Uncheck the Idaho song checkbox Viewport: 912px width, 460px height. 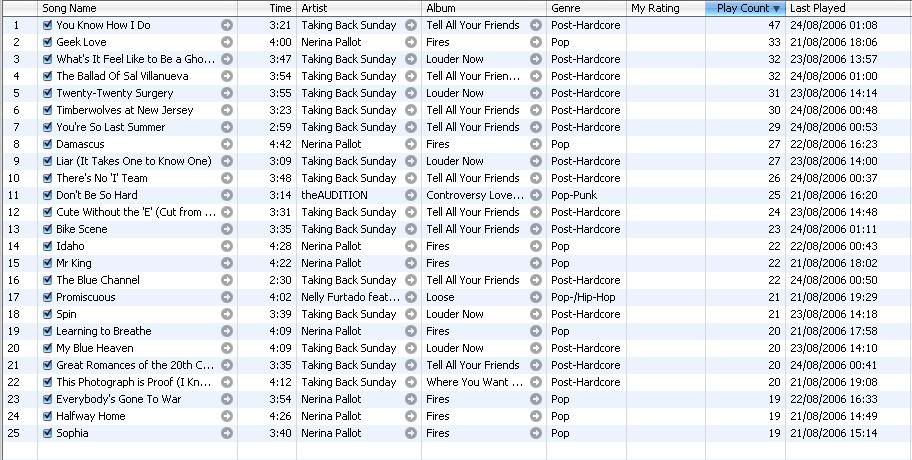[48, 246]
